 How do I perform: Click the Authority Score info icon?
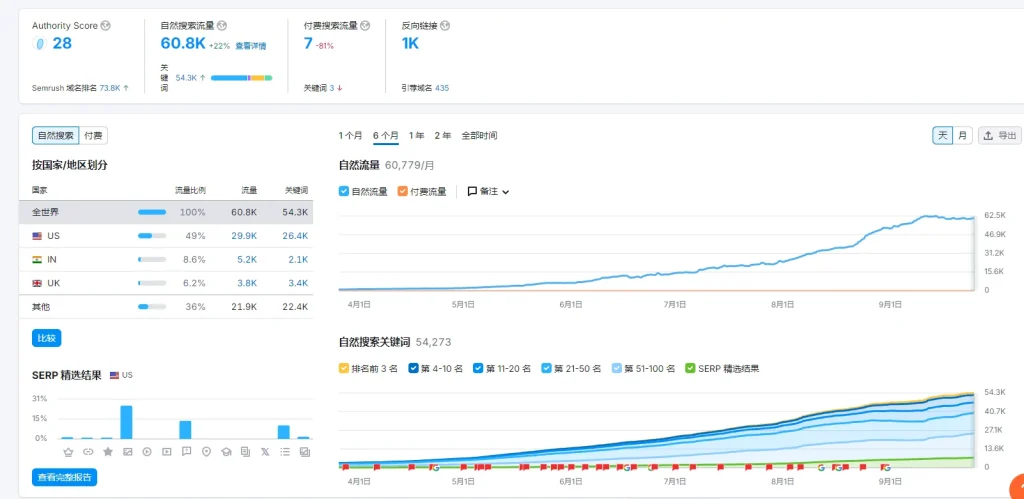[106, 26]
